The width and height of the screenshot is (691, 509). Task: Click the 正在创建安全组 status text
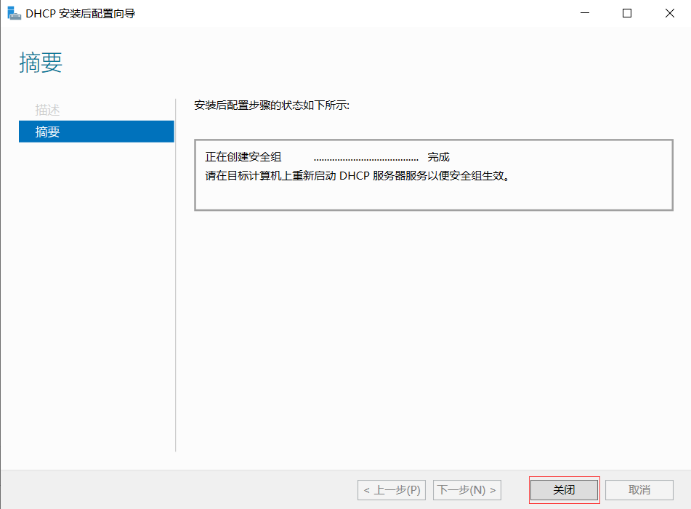(243, 157)
